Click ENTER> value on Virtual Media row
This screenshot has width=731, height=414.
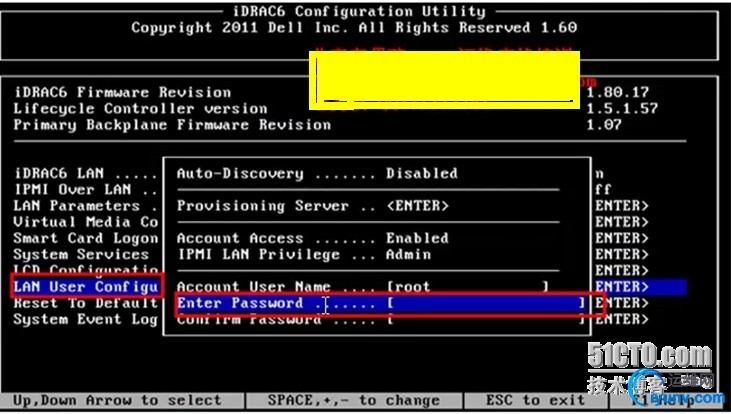click(x=622, y=222)
